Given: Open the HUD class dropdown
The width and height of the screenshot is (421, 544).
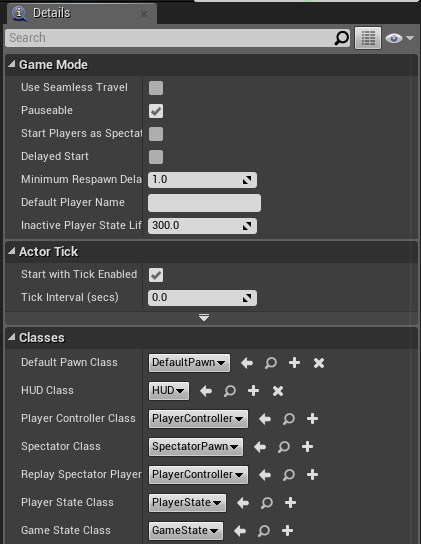Looking at the screenshot, I should click(169, 391).
